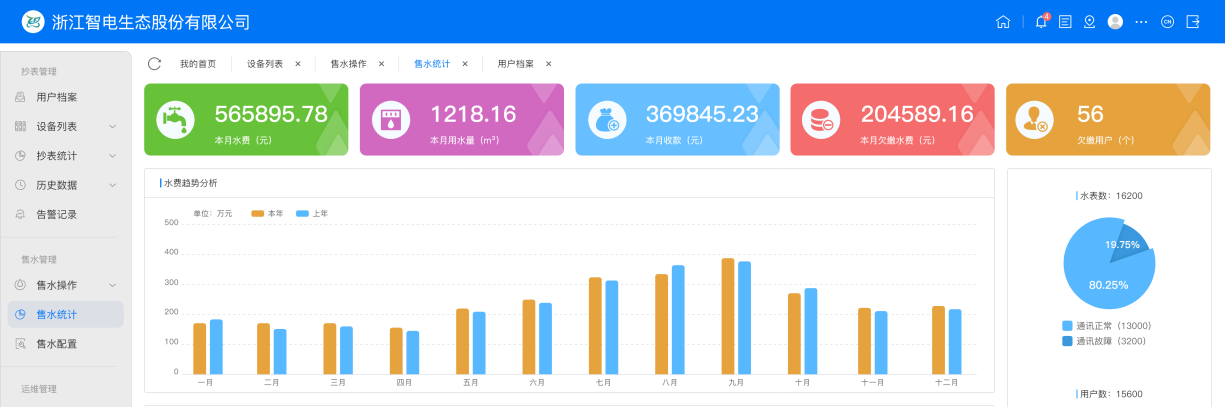Screen dimensions: 1226x407
Task: Open the notification bell with badge
Action: pyautogui.click(x=1041, y=22)
